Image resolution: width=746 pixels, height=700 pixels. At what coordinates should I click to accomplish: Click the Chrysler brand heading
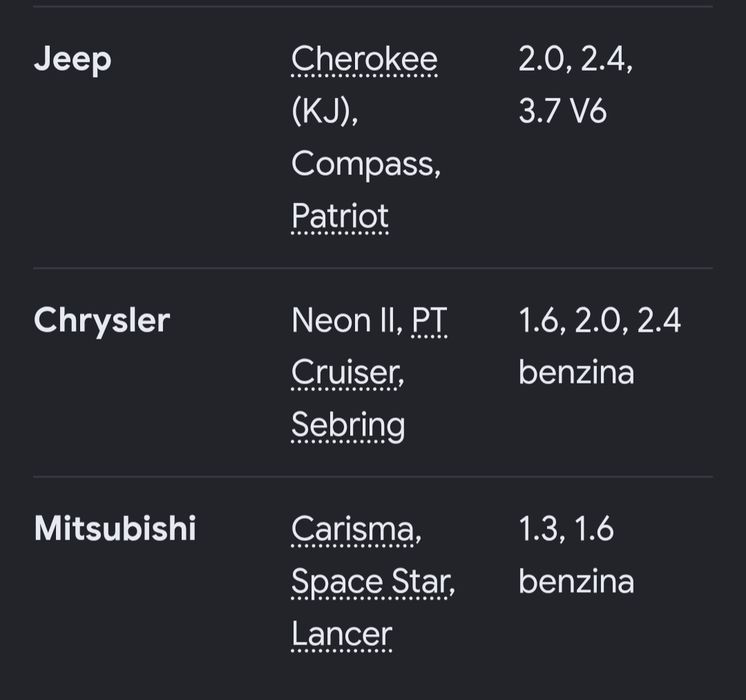[102, 320]
